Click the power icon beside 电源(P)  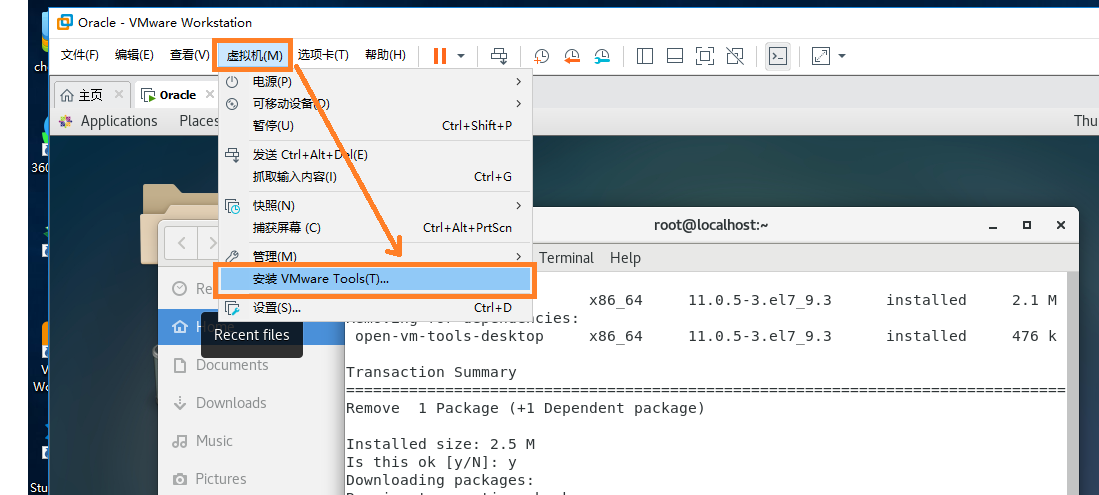click(232, 81)
